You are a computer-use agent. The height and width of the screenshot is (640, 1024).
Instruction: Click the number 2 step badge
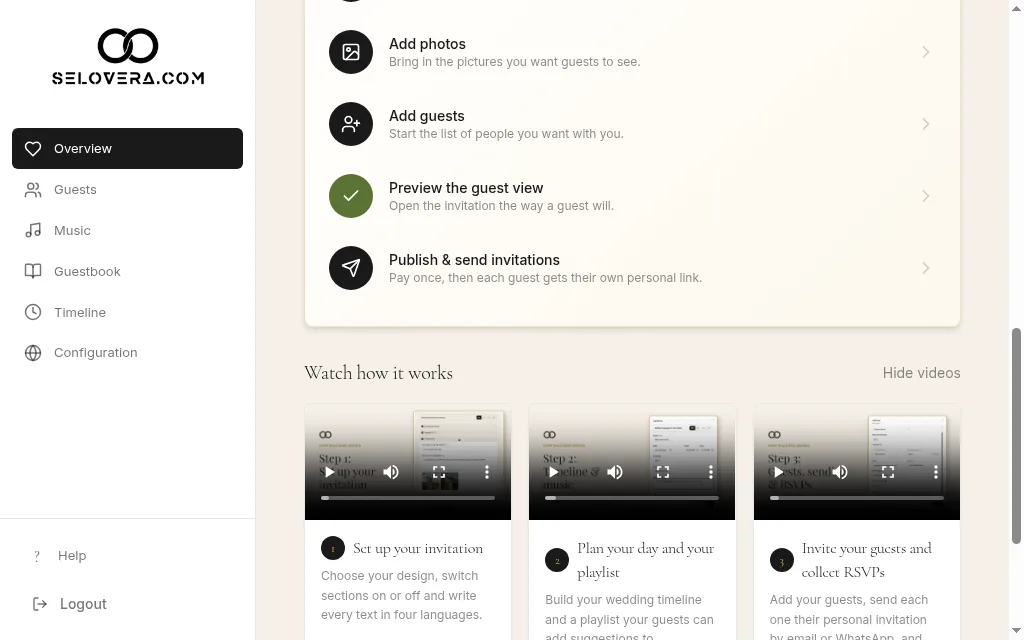coord(557,560)
